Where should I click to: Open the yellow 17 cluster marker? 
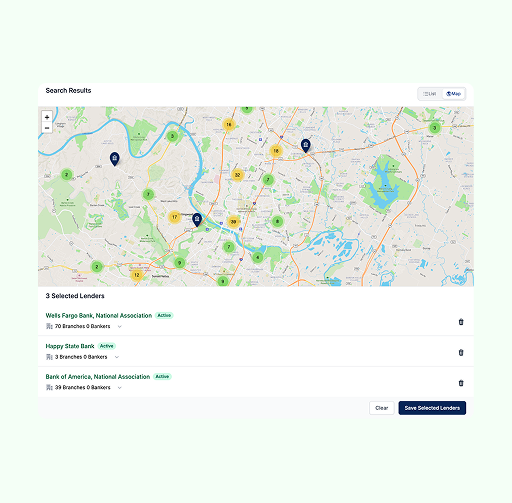pyautogui.click(x=174, y=217)
